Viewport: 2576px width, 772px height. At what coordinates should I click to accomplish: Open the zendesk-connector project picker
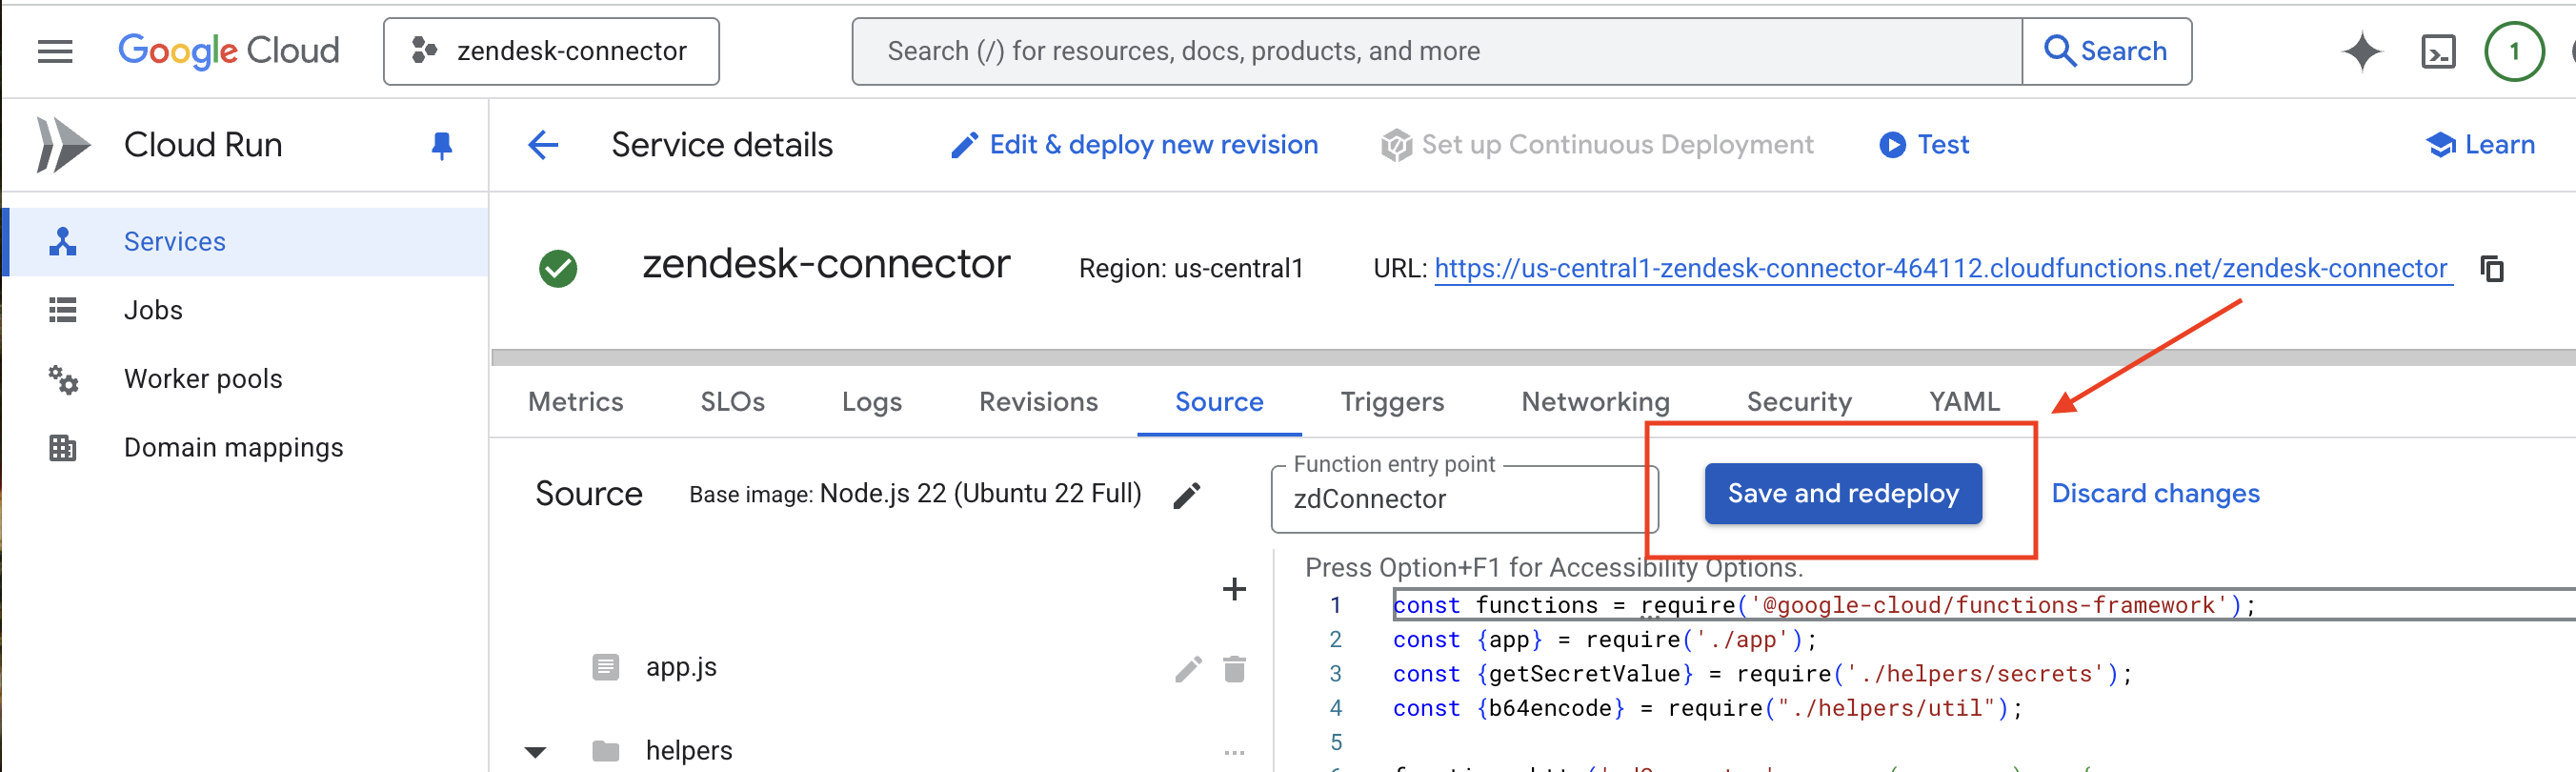(x=551, y=51)
